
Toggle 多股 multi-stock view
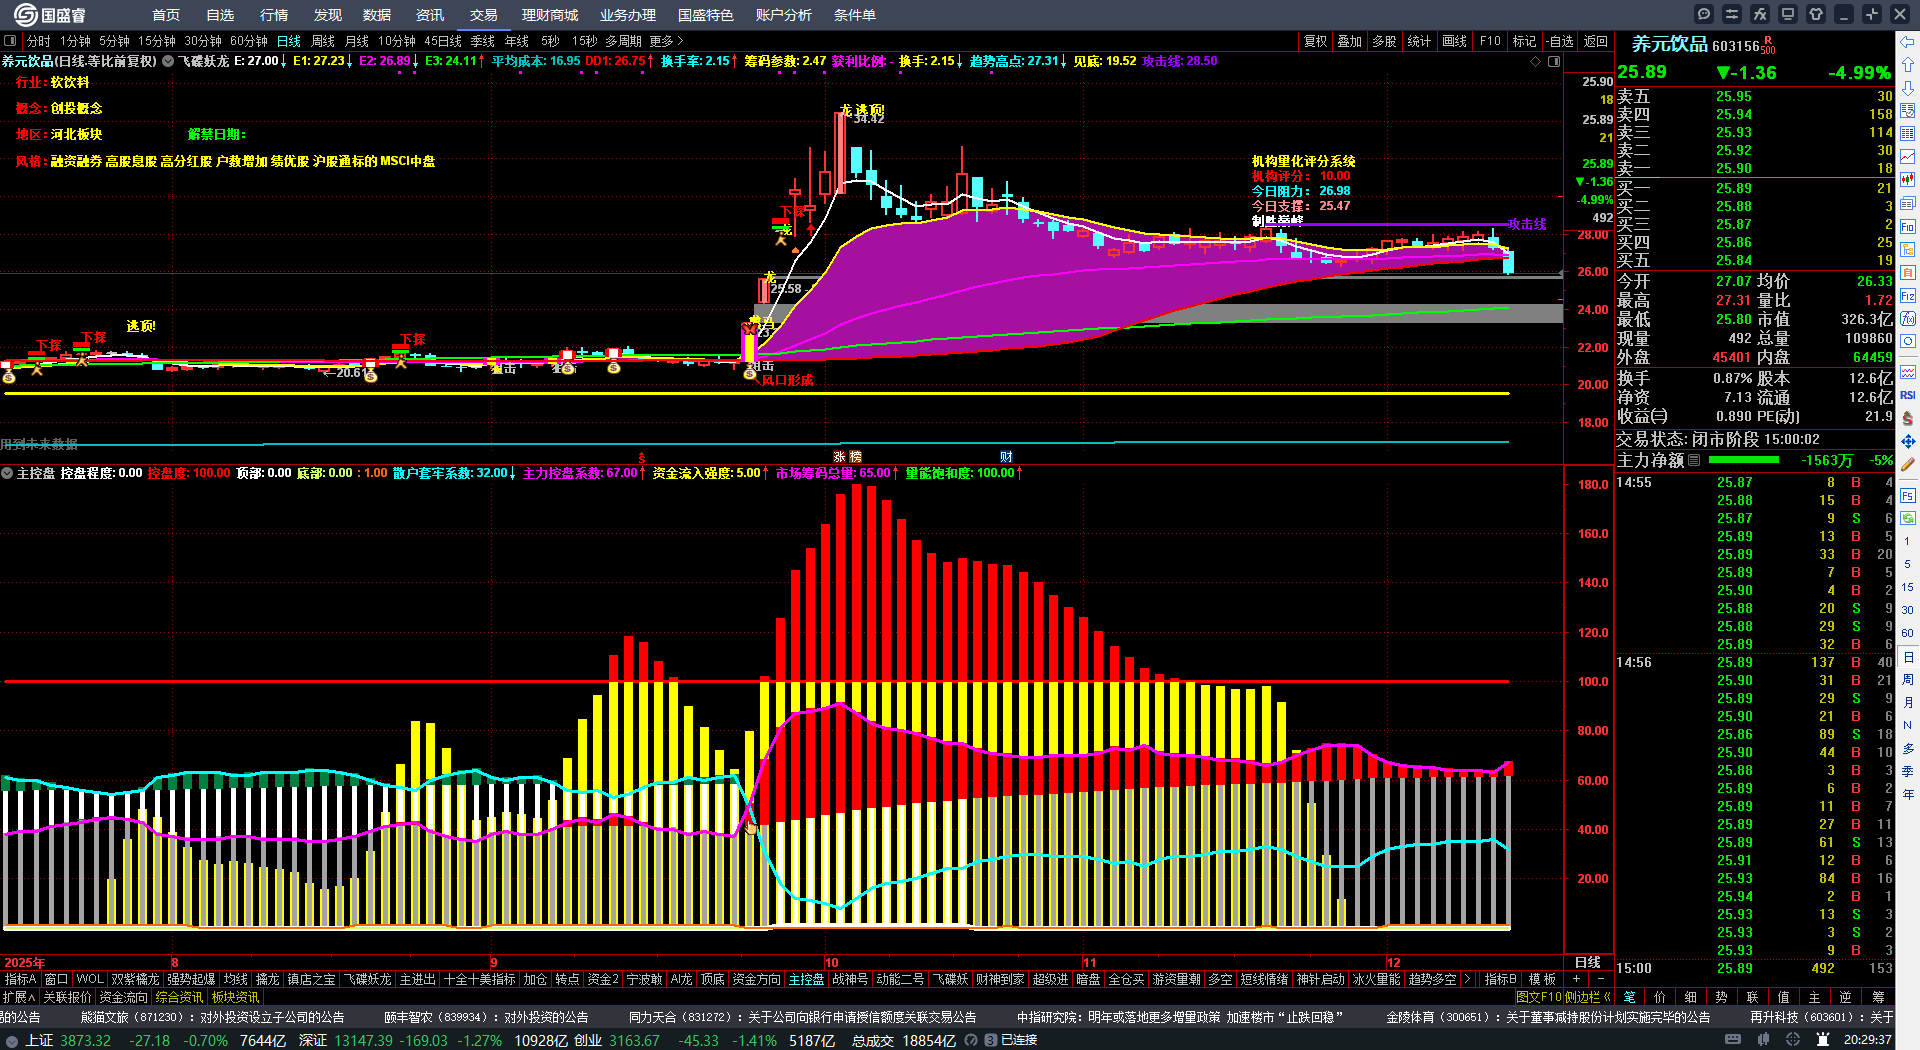[x=1384, y=41]
